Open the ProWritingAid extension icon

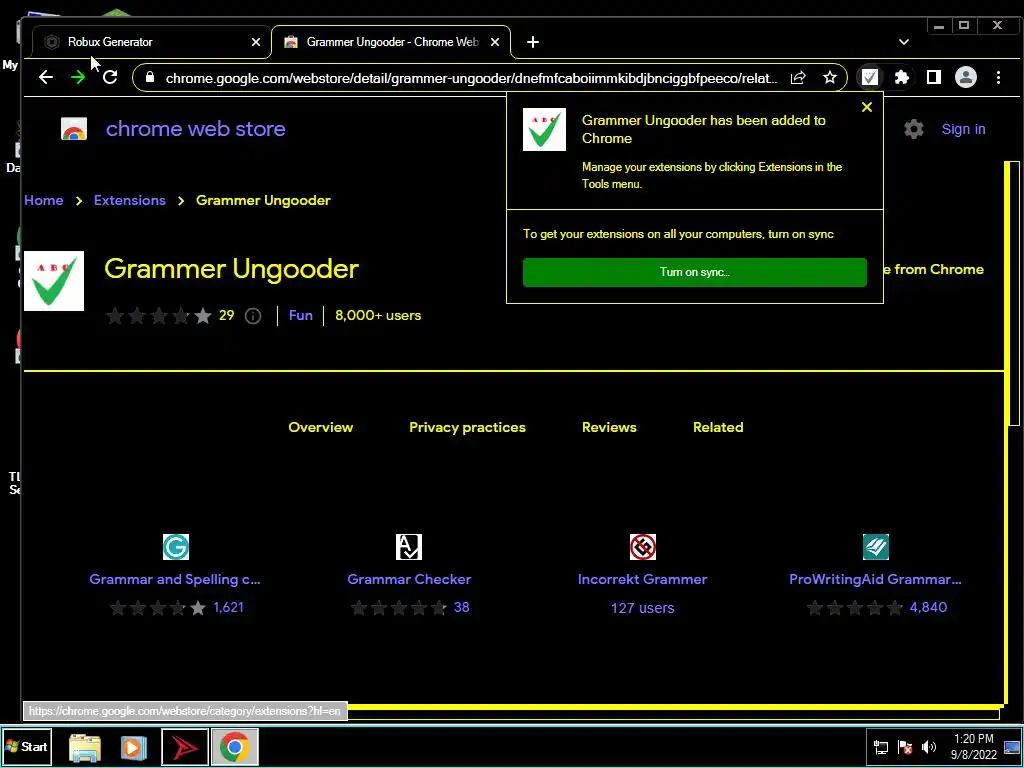(x=876, y=547)
